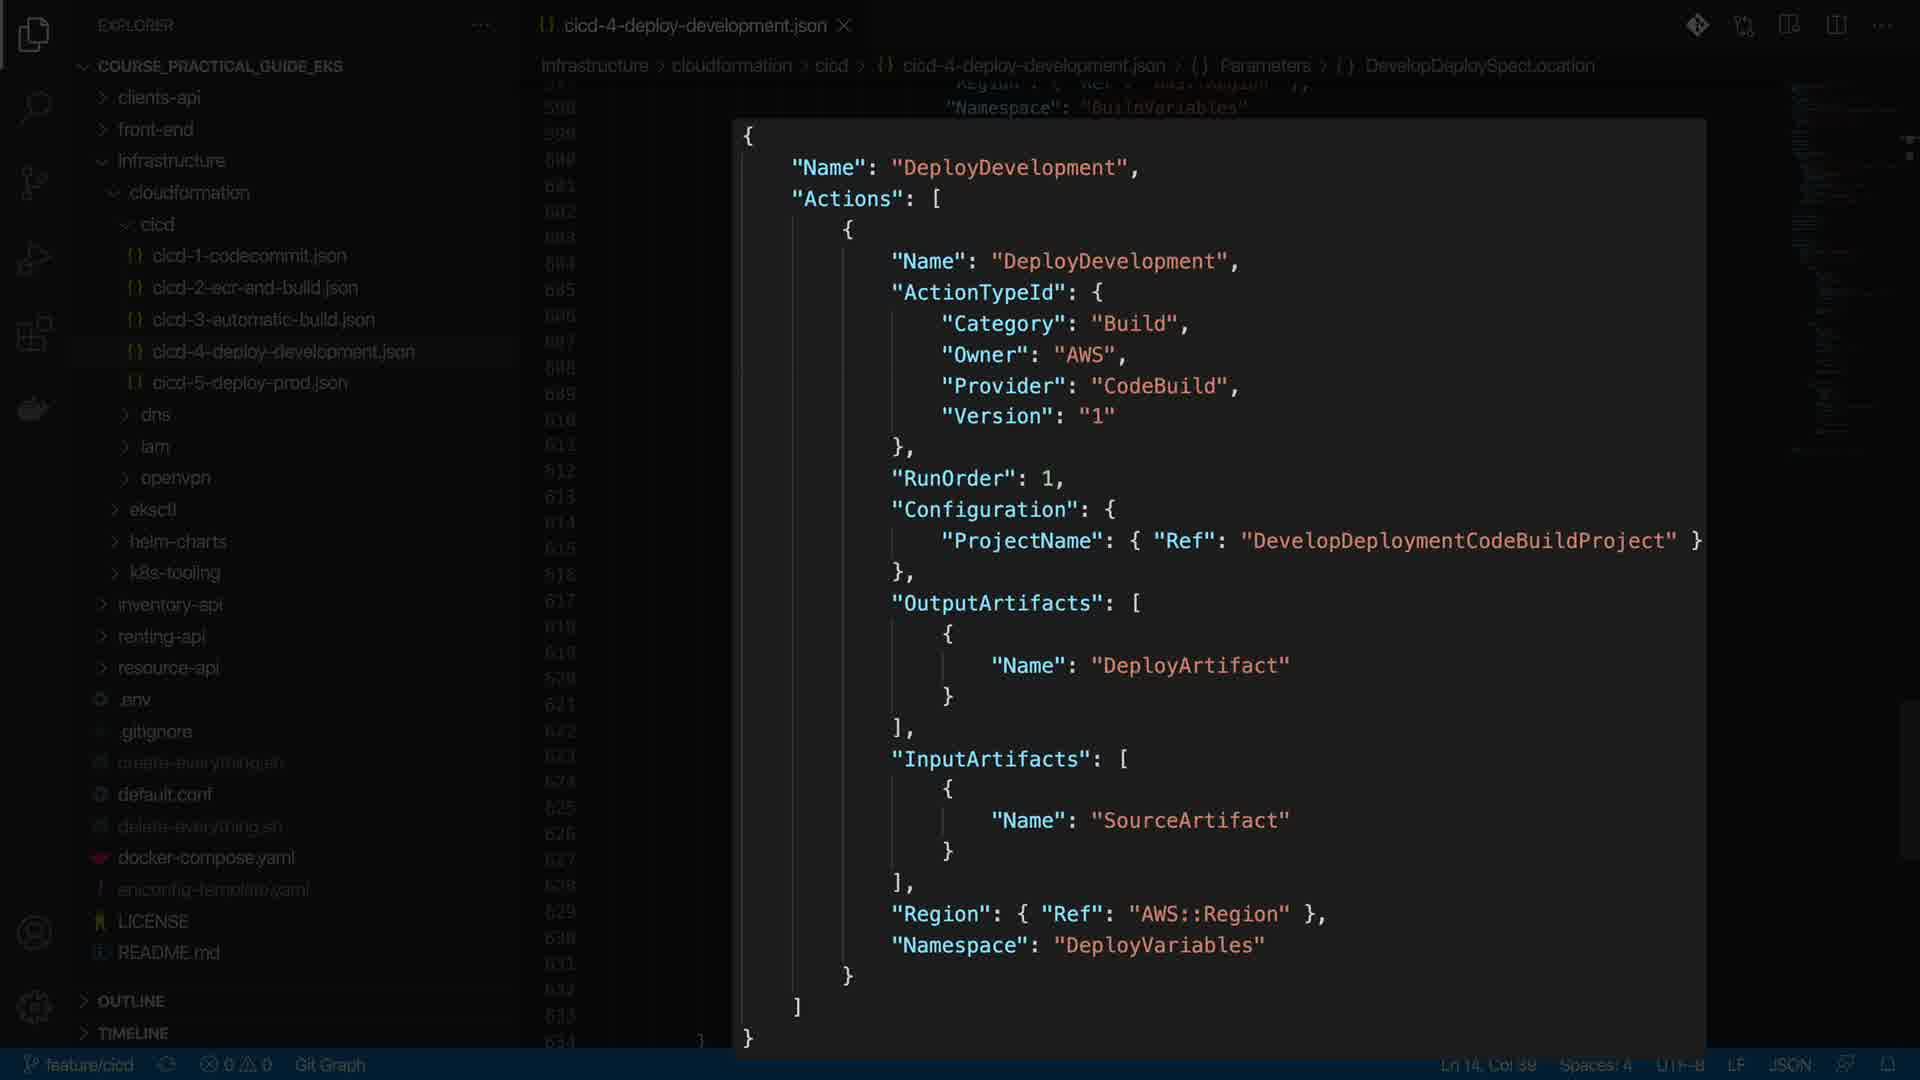The height and width of the screenshot is (1080, 1920).
Task: Open the Search view in activity bar
Action: coord(34,107)
